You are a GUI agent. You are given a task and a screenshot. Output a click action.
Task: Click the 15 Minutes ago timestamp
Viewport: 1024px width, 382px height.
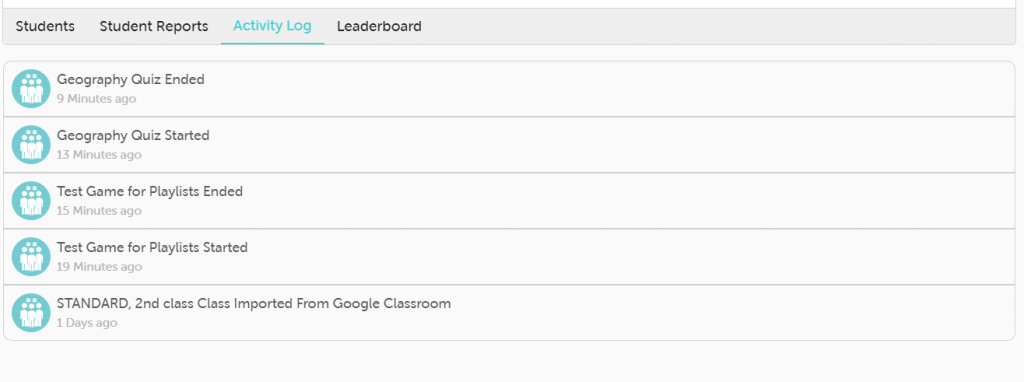click(x=99, y=211)
